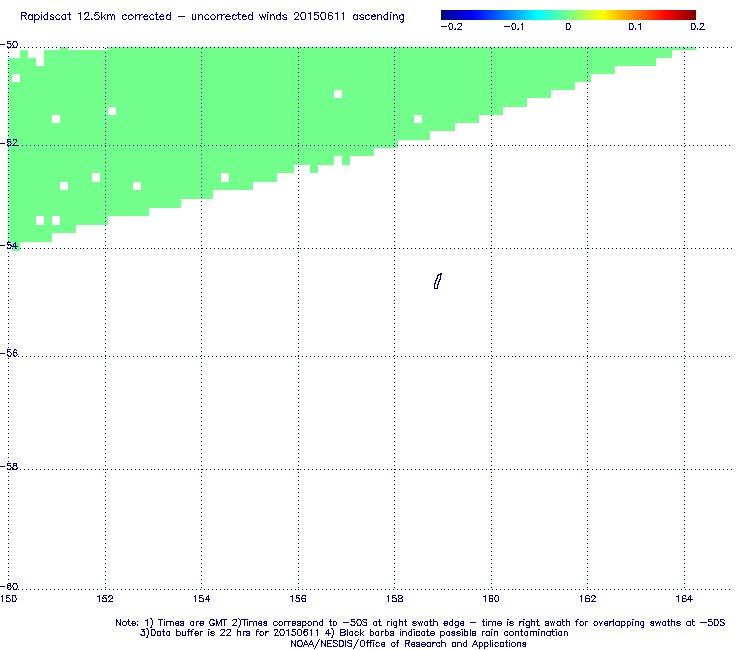Click the note line starting 'Note: 1) Times are GMT'
The height and width of the screenshot is (650, 740).
(x=420, y=623)
